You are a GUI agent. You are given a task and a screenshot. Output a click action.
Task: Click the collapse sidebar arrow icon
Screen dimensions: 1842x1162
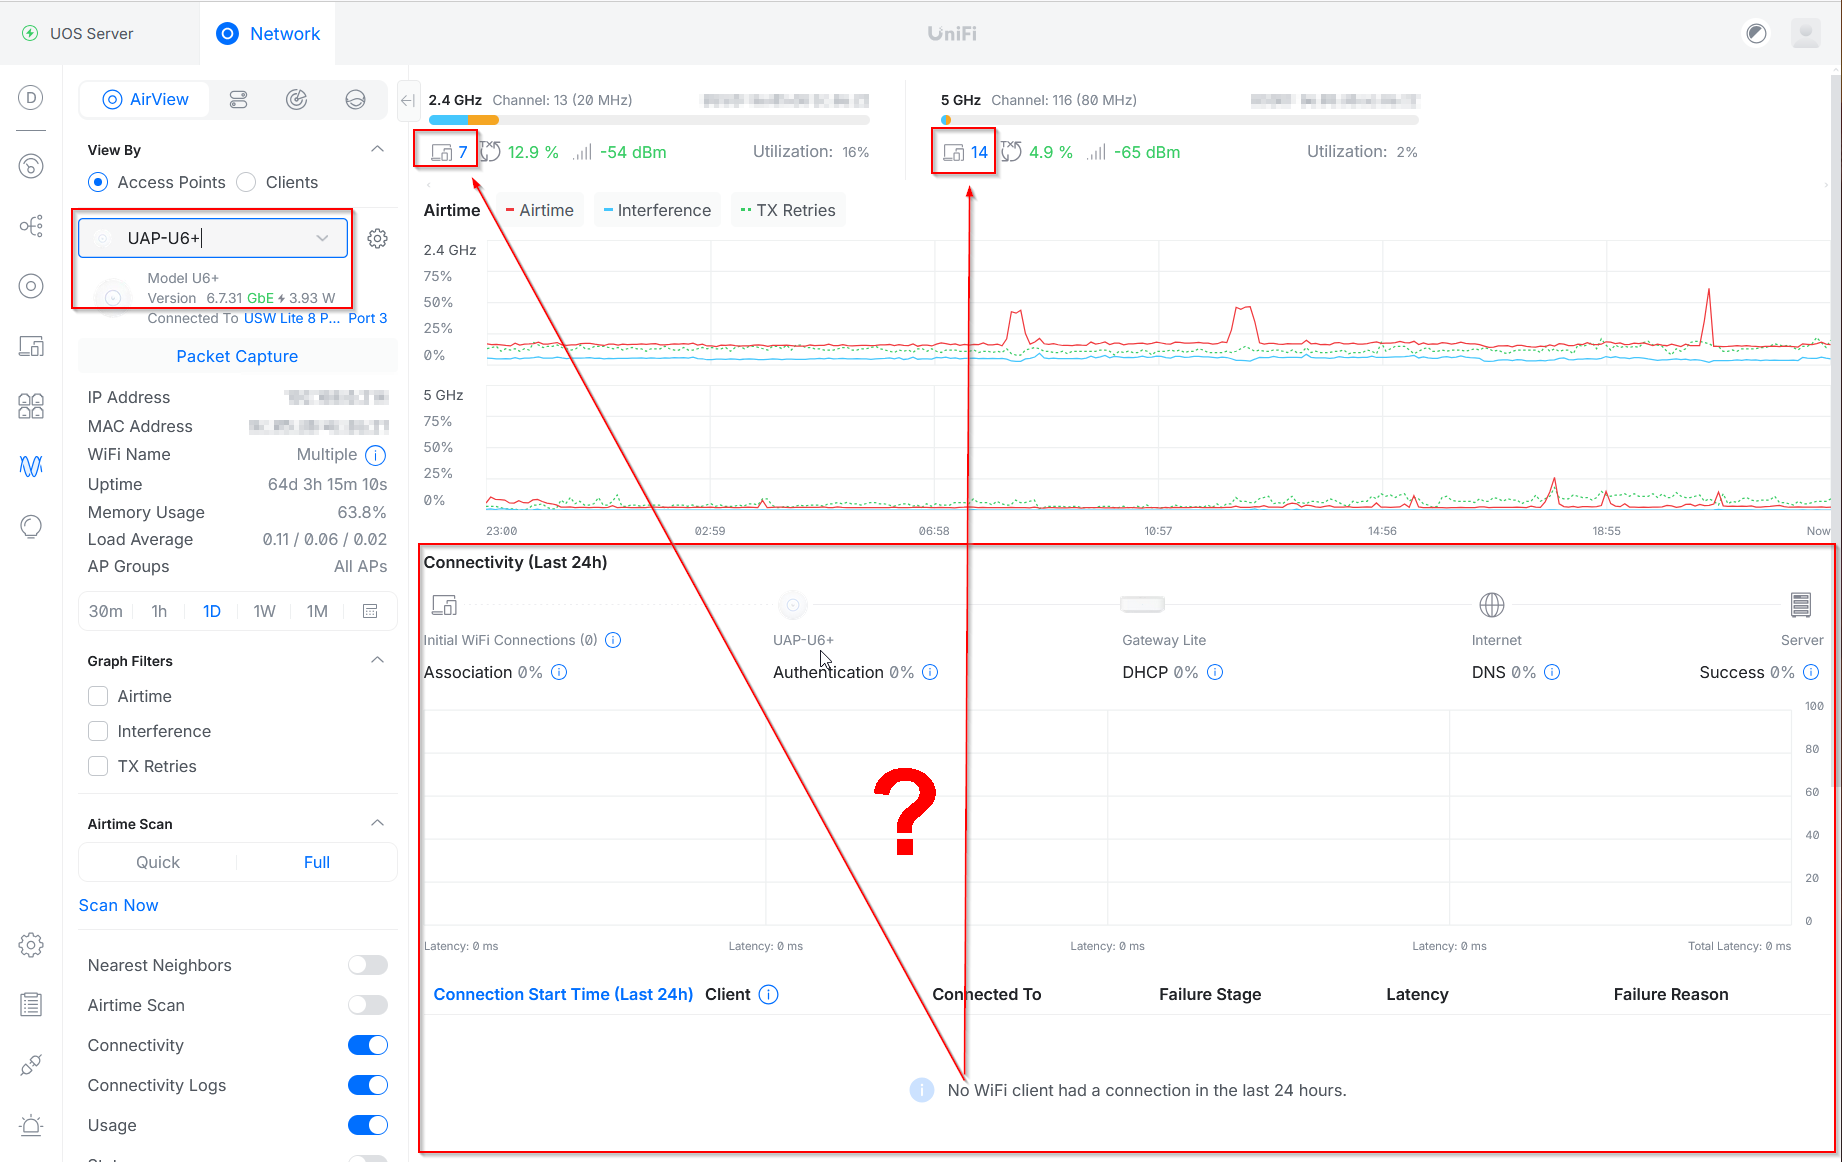[x=407, y=100]
